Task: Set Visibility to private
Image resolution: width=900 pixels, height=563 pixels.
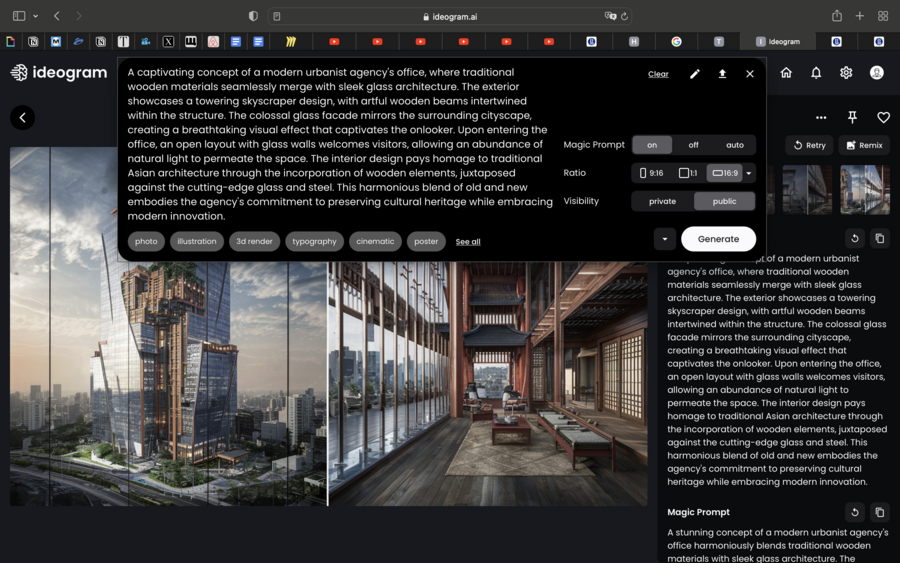Action: click(662, 201)
